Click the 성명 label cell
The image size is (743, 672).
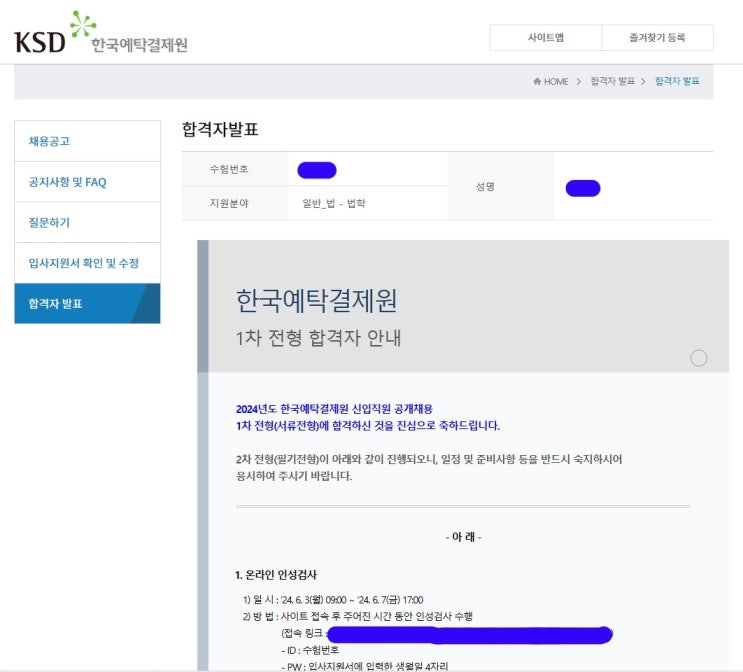coord(500,186)
